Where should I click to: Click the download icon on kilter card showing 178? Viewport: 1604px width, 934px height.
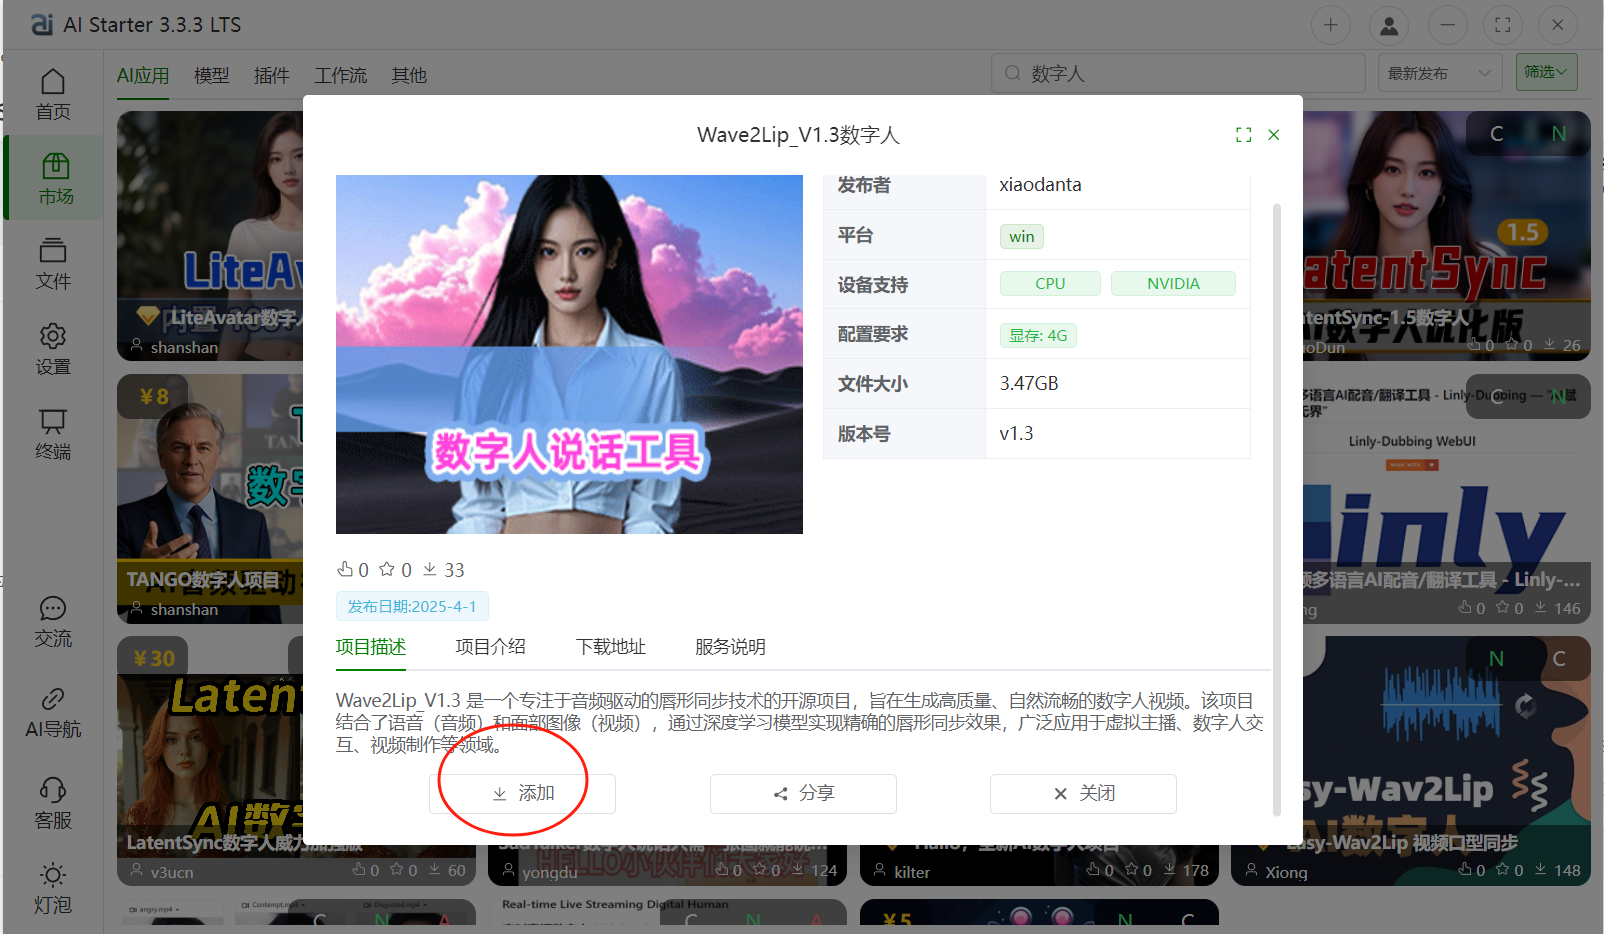[x=1169, y=869]
